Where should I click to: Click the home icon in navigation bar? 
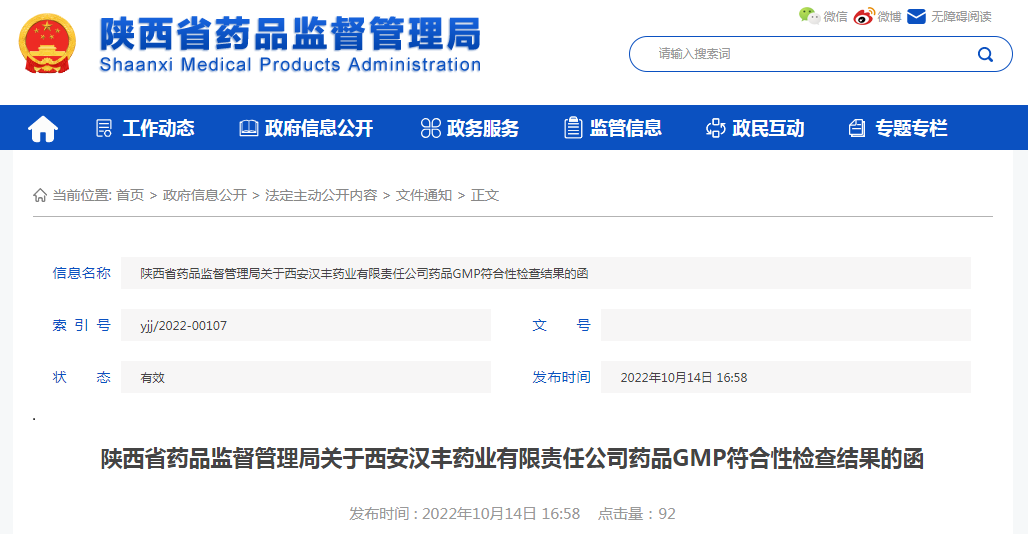click(x=43, y=128)
